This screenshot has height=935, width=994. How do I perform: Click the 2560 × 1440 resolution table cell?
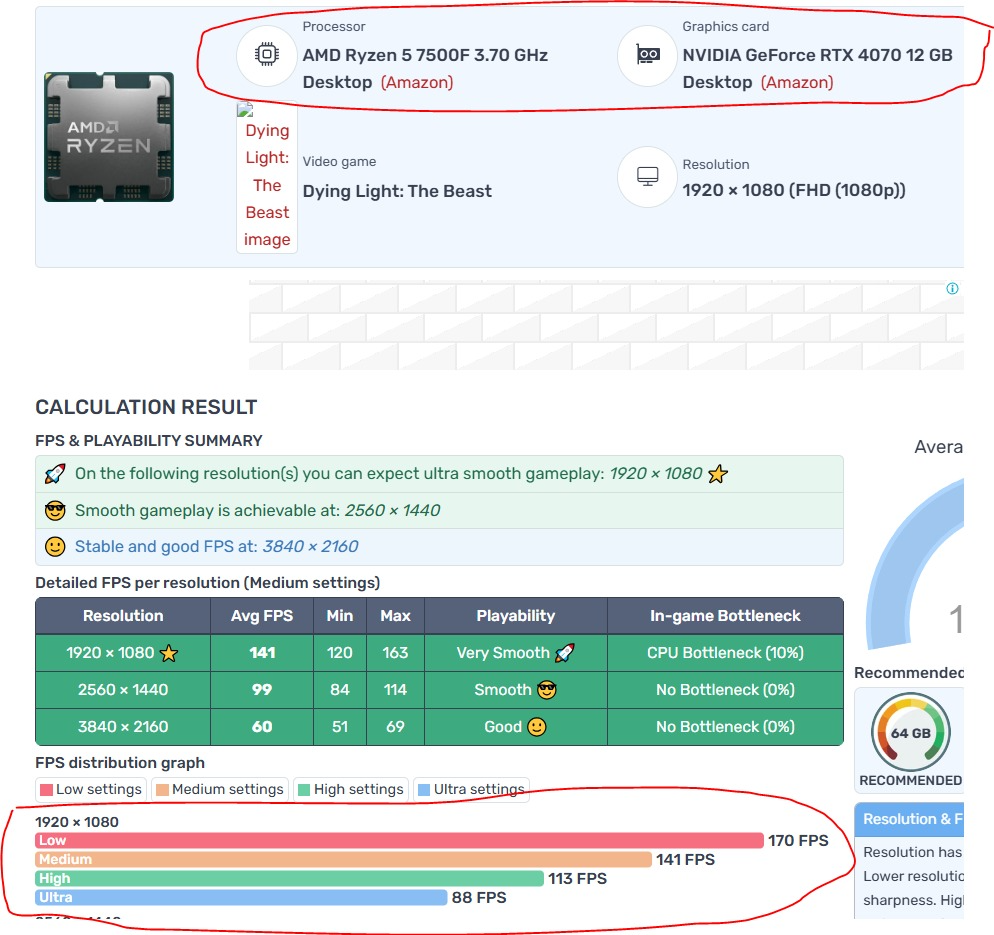click(123, 690)
